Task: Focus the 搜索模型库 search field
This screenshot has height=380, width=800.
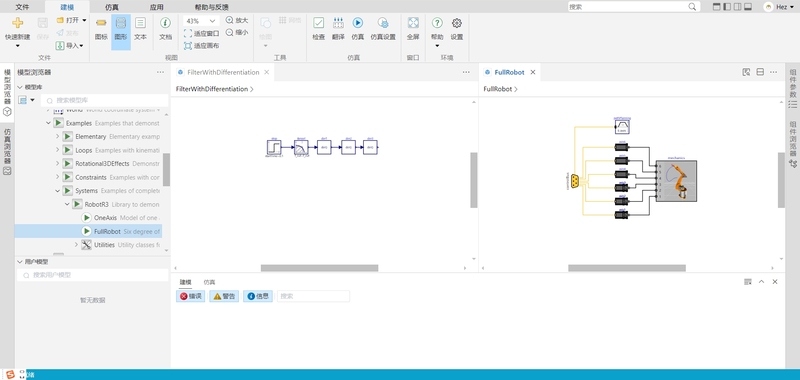Action: pos(105,100)
